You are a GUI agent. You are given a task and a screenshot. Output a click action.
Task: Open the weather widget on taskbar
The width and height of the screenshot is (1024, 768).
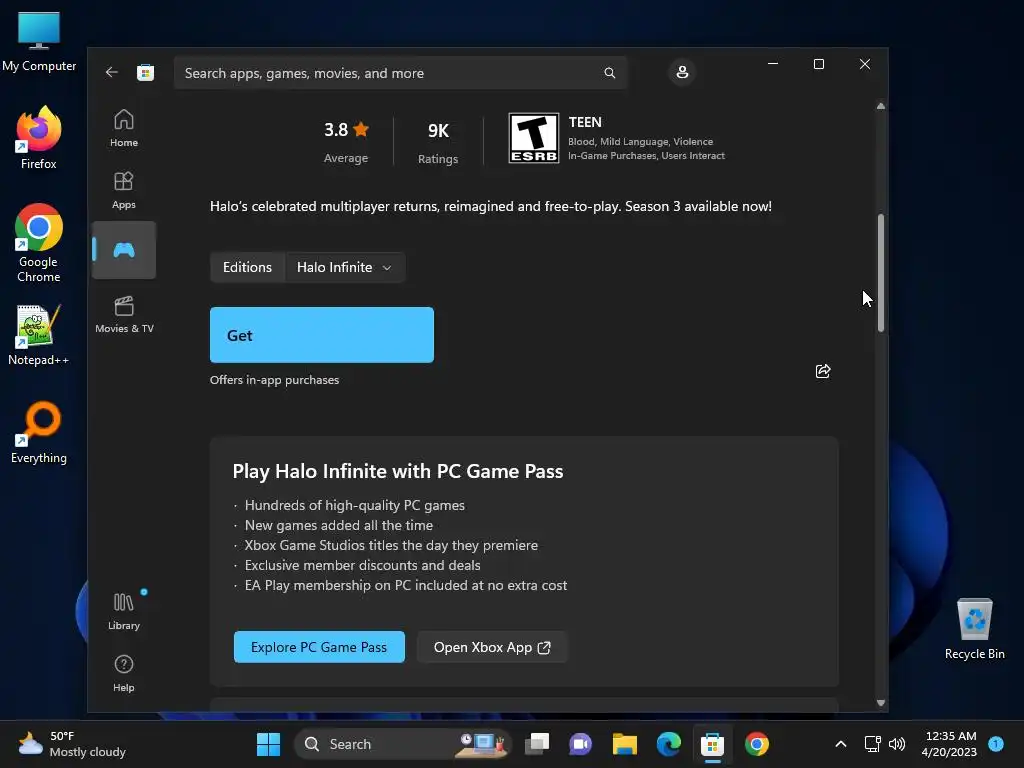pos(72,744)
